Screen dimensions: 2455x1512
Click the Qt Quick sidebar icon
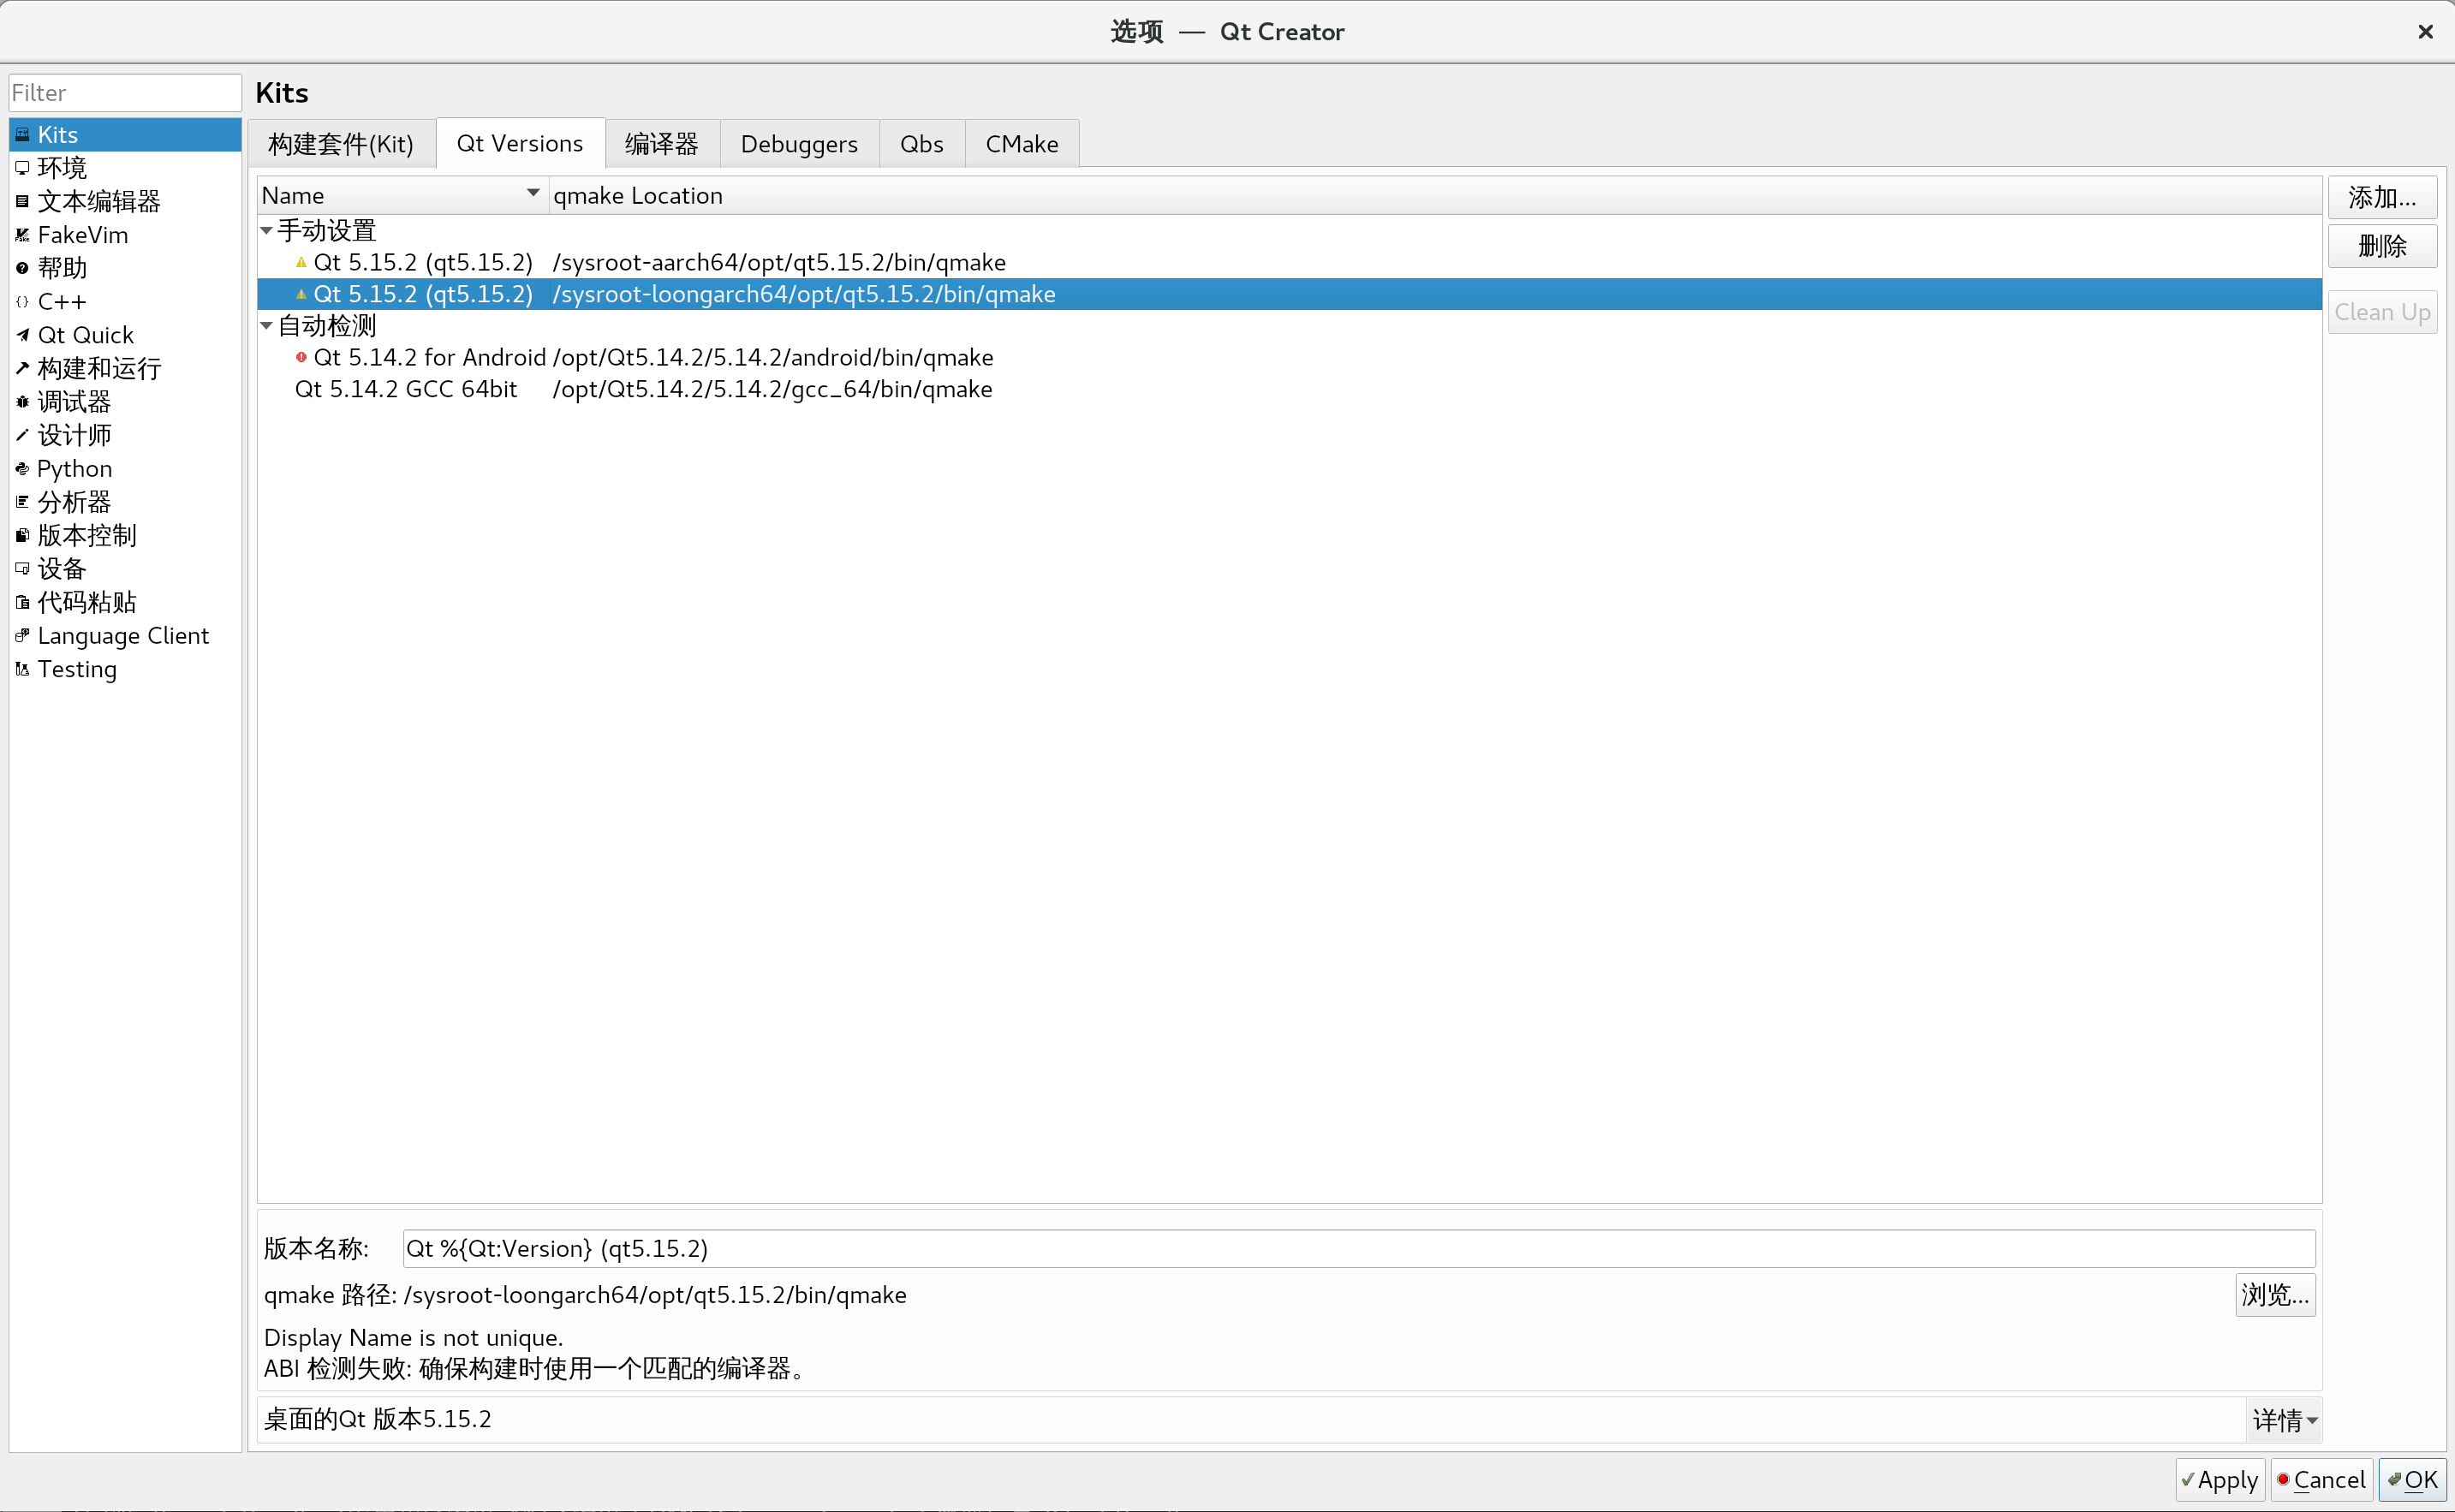21,334
